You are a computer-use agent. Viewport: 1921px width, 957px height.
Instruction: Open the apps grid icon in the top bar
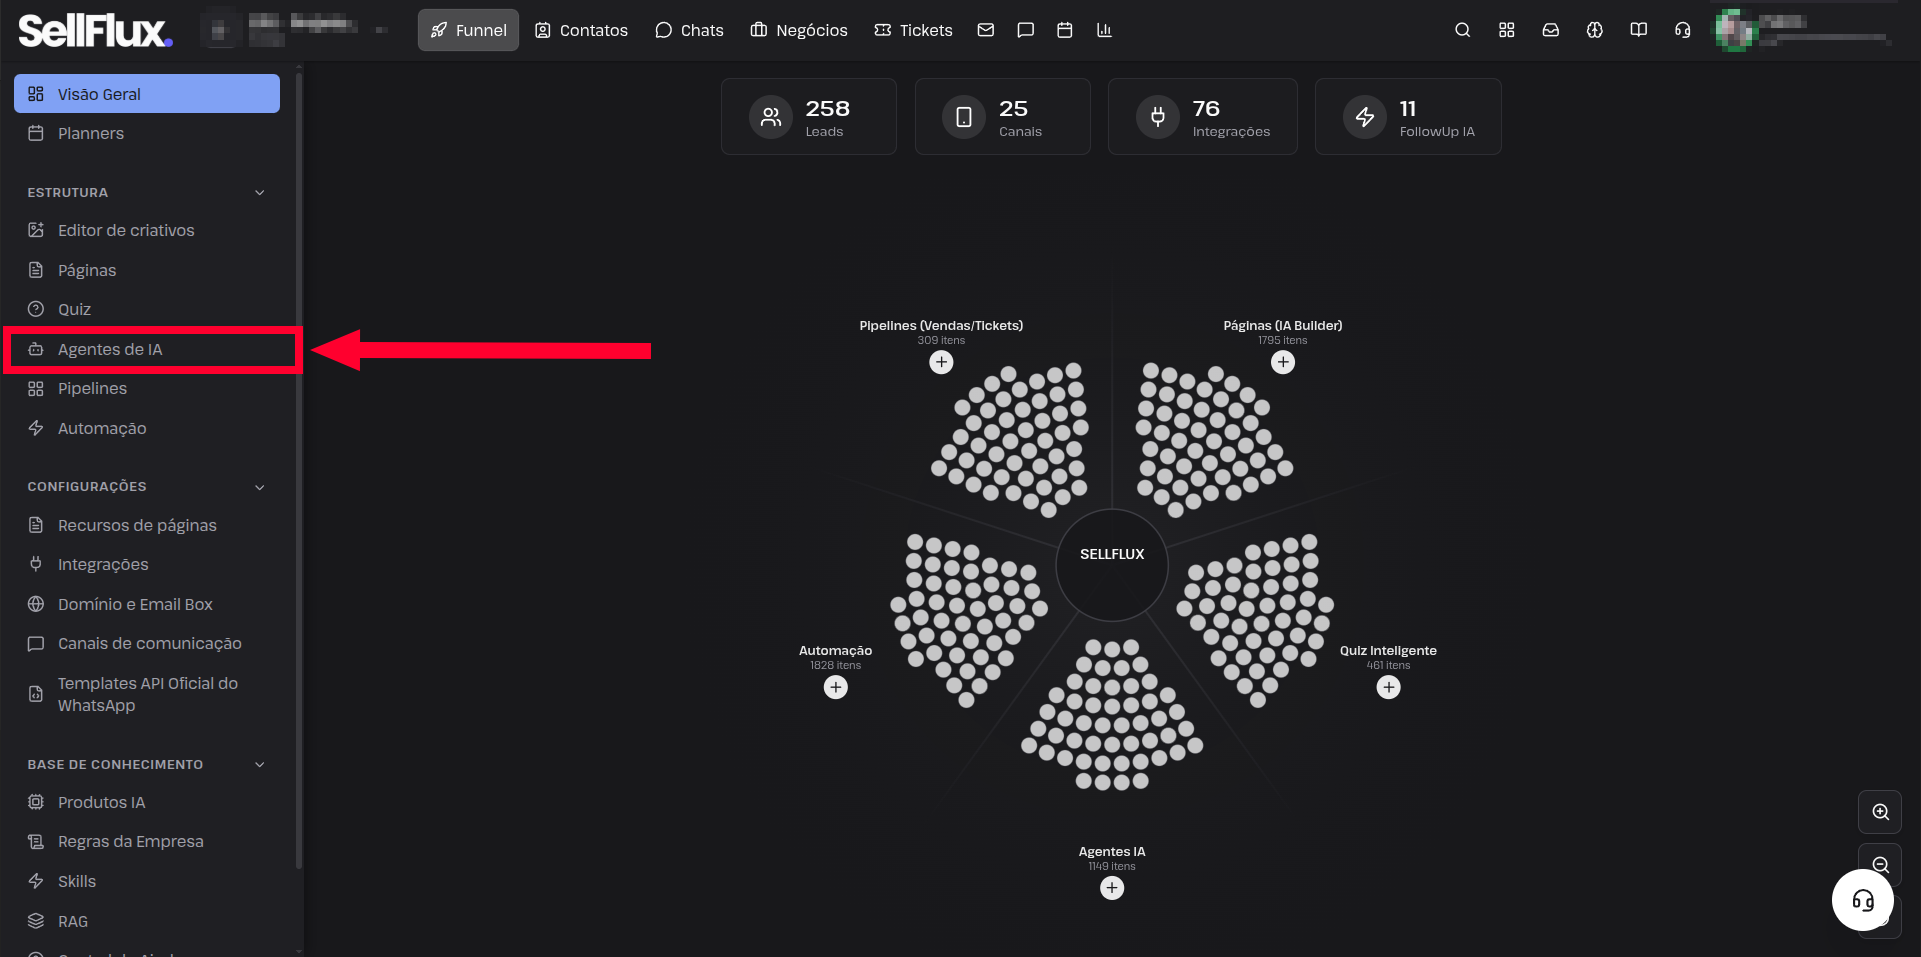[1506, 30]
